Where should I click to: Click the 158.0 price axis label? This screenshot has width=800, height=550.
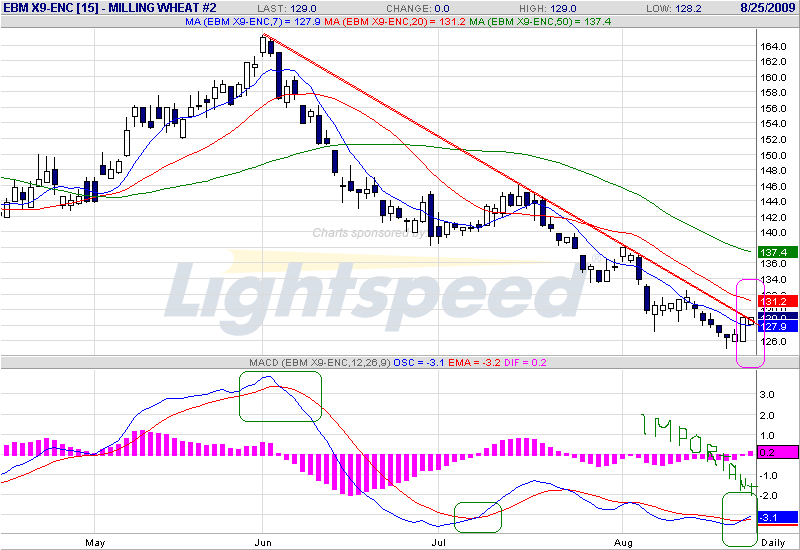coord(773,93)
